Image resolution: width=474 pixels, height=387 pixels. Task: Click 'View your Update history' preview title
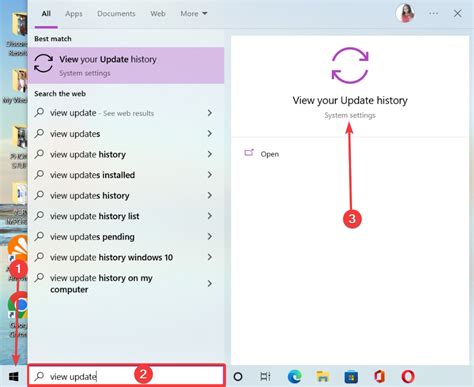coord(350,100)
